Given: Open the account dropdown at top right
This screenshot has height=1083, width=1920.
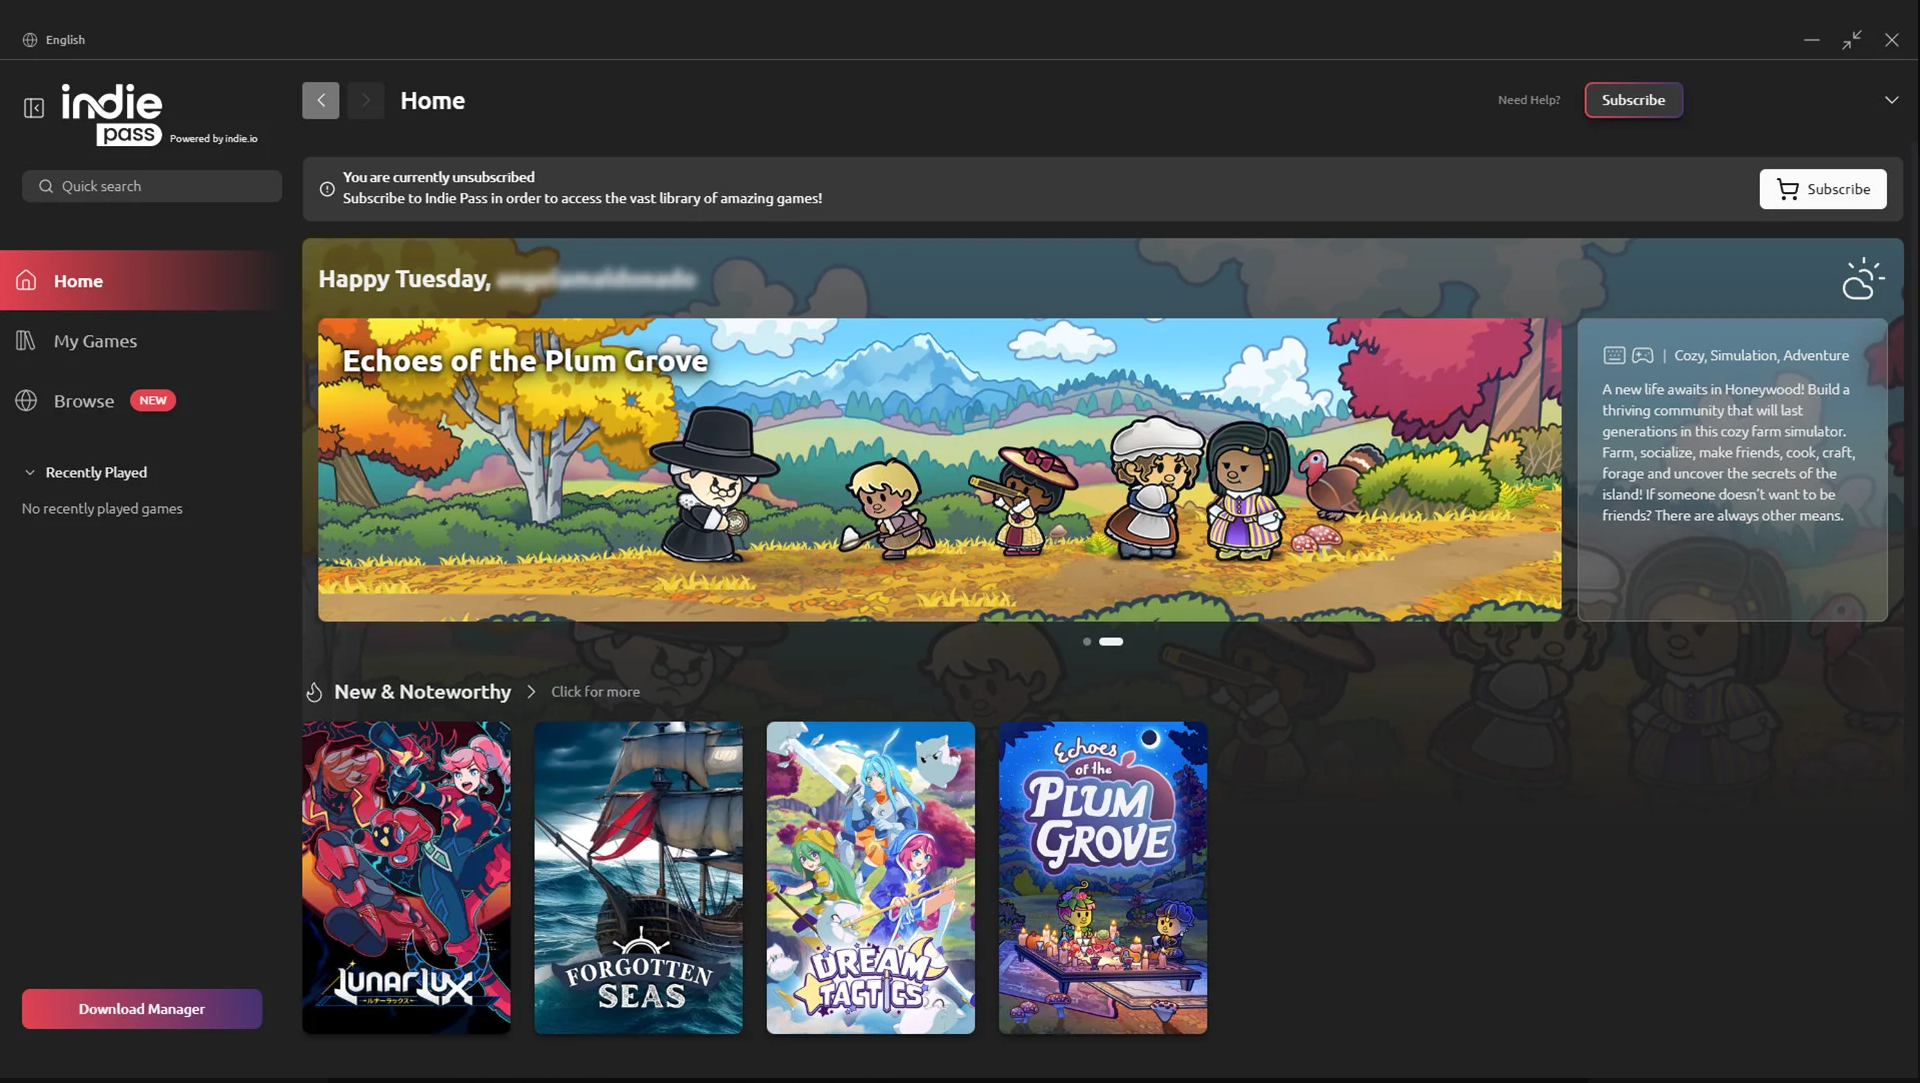Looking at the screenshot, I should click(1891, 100).
